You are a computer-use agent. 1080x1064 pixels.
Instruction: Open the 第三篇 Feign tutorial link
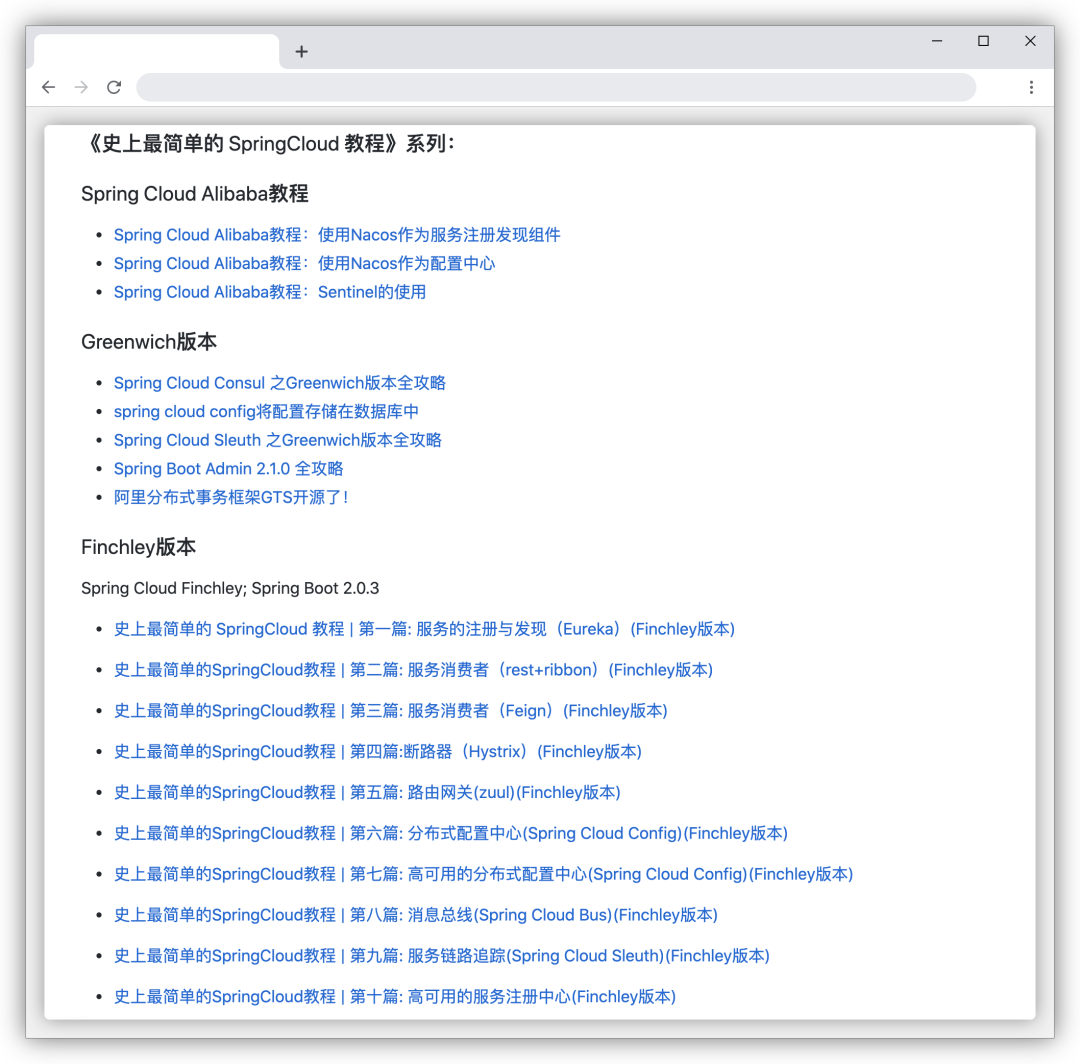pos(391,710)
